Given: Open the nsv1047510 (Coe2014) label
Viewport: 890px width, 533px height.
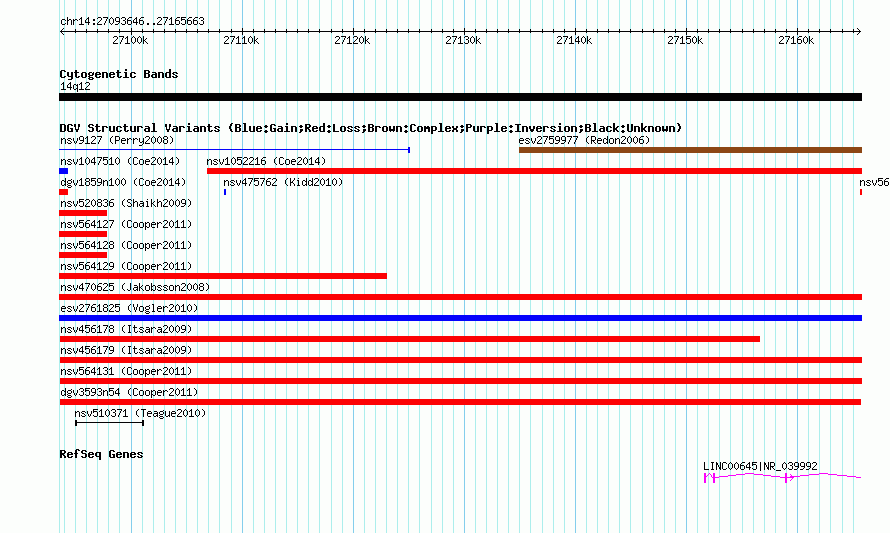Looking at the screenshot, I should click(120, 161).
